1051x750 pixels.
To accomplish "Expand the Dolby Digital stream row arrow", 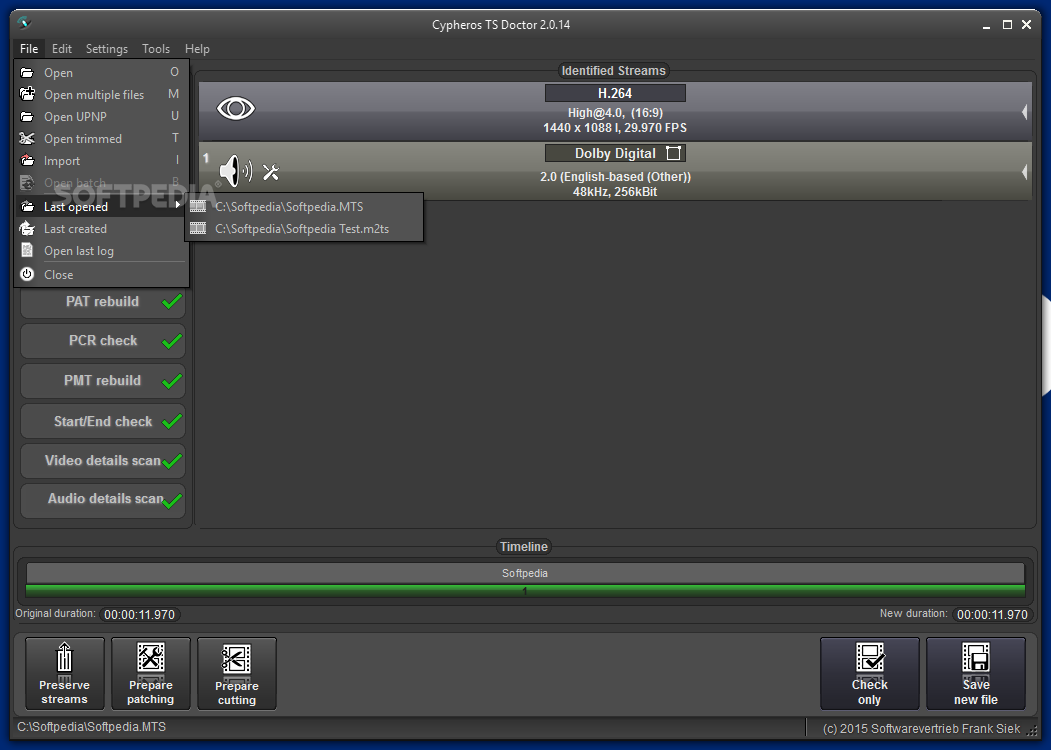I will (x=1024, y=172).
